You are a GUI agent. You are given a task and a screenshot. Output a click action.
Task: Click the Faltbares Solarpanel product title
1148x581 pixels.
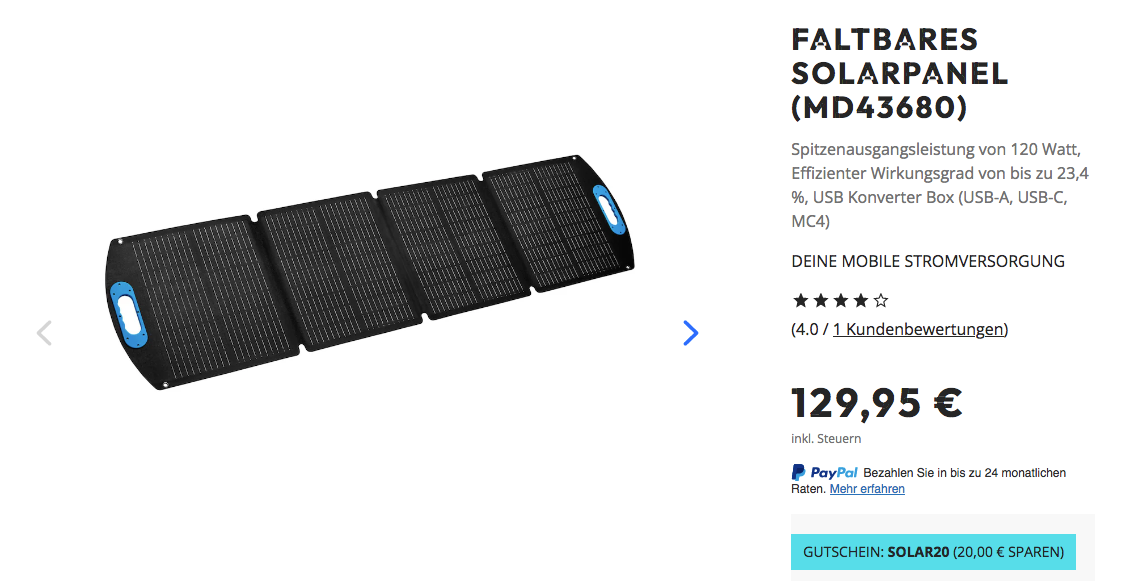pos(900,74)
